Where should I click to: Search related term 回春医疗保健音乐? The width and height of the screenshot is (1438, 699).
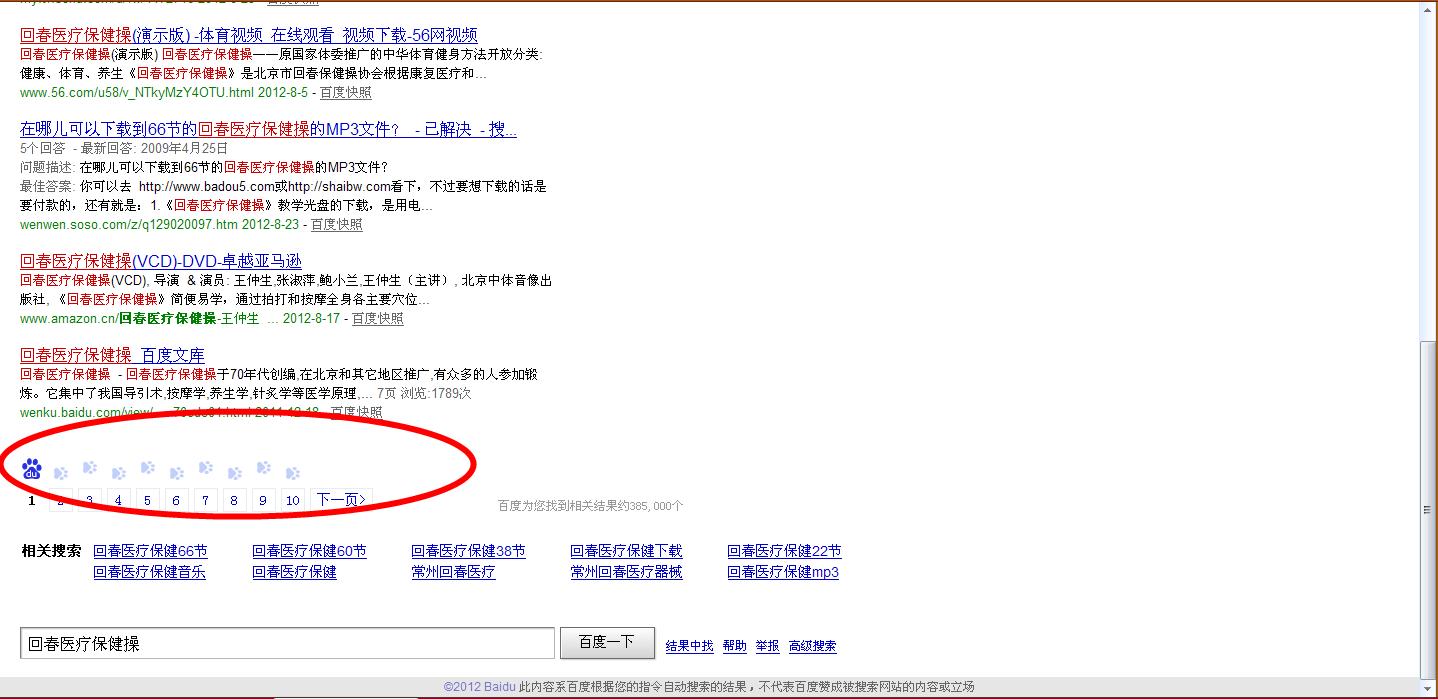tap(149, 572)
